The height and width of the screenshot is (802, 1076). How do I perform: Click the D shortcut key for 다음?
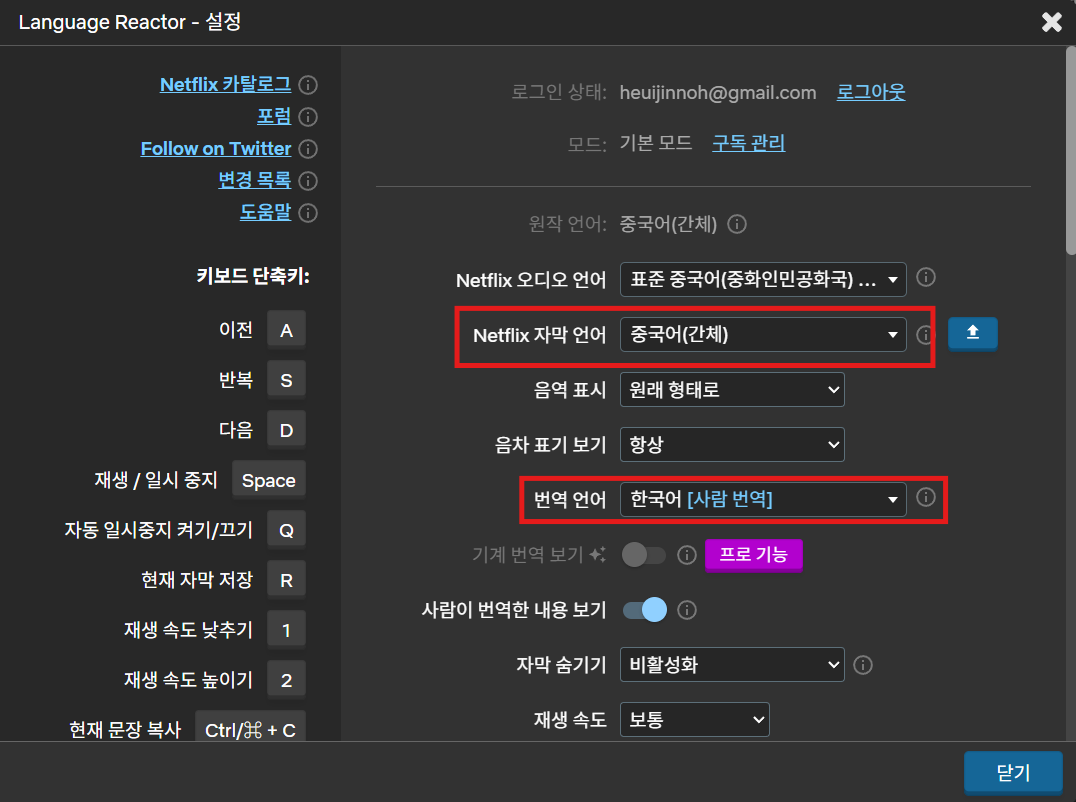(286, 430)
